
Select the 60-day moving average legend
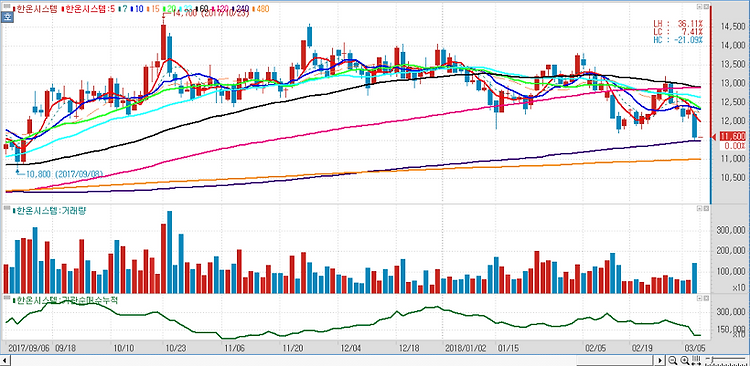coord(203,9)
